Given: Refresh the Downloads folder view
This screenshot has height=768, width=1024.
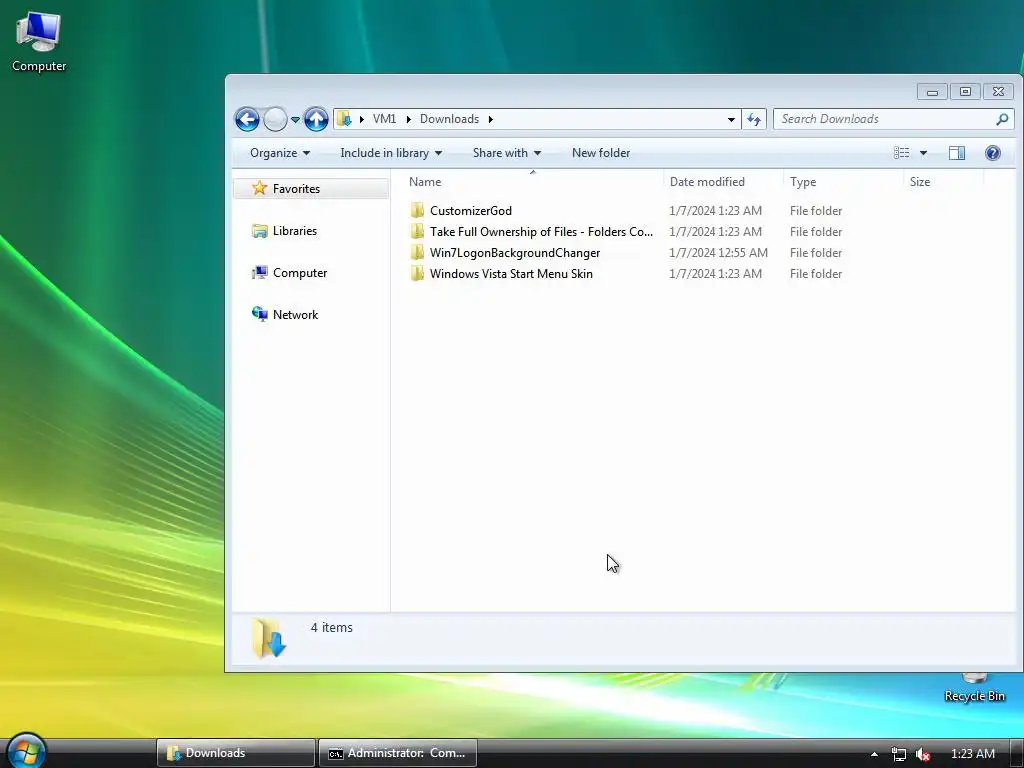Looking at the screenshot, I should (x=754, y=119).
